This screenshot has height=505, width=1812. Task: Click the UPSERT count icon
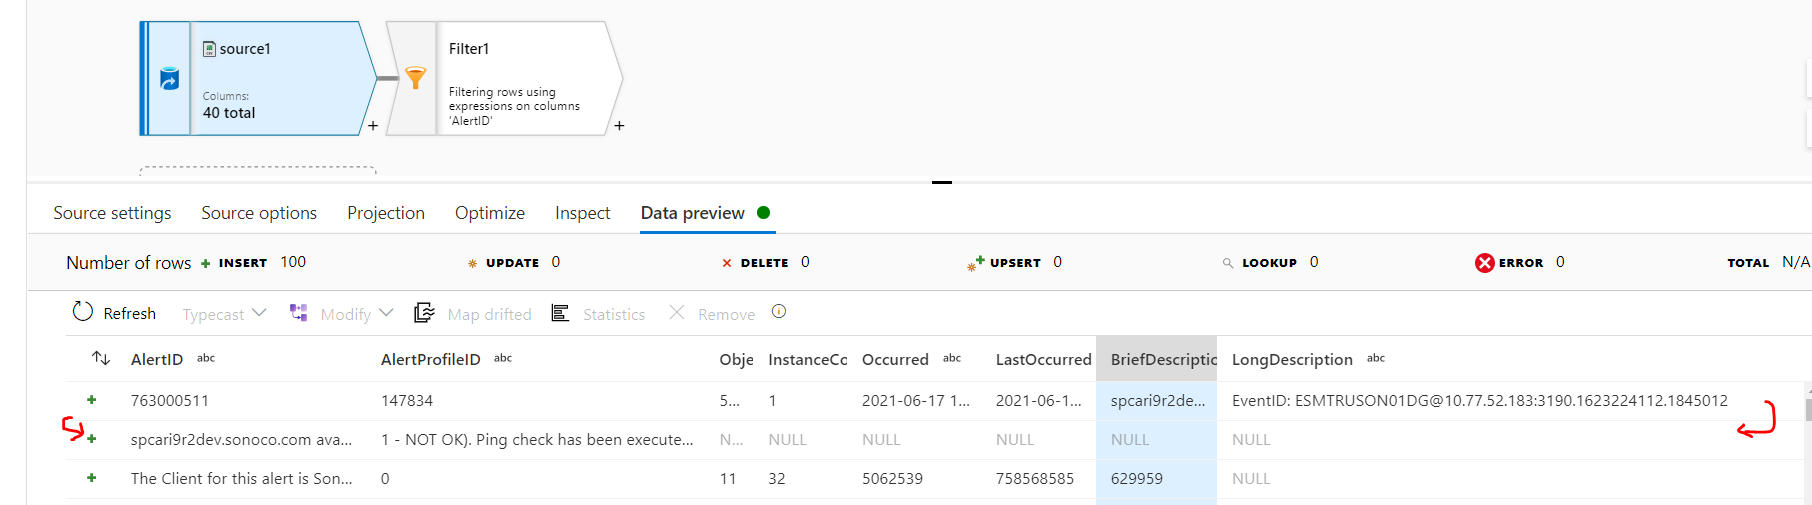pos(976,263)
